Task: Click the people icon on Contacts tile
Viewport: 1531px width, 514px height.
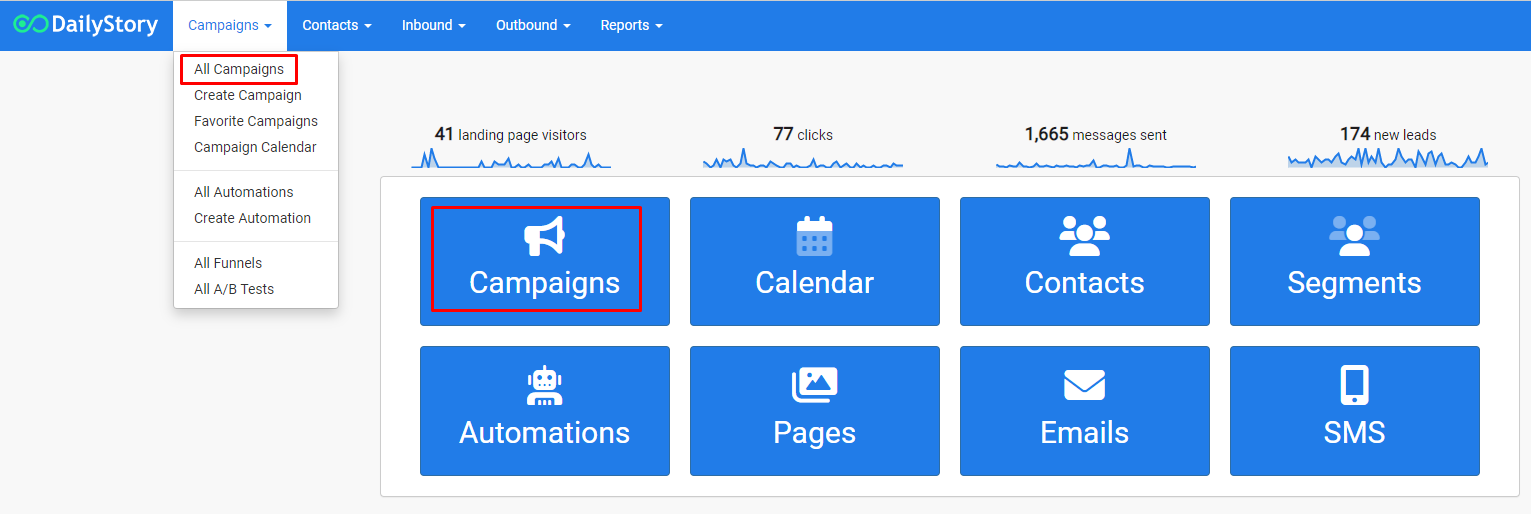Action: pos(1084,236)
